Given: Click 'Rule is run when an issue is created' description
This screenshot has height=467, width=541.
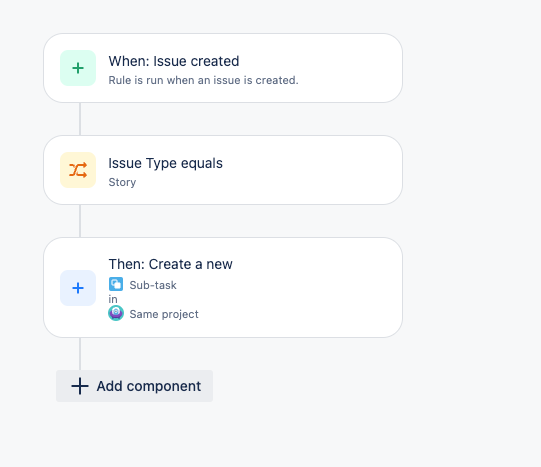Looking at the screenshot, I should [203, 80].
